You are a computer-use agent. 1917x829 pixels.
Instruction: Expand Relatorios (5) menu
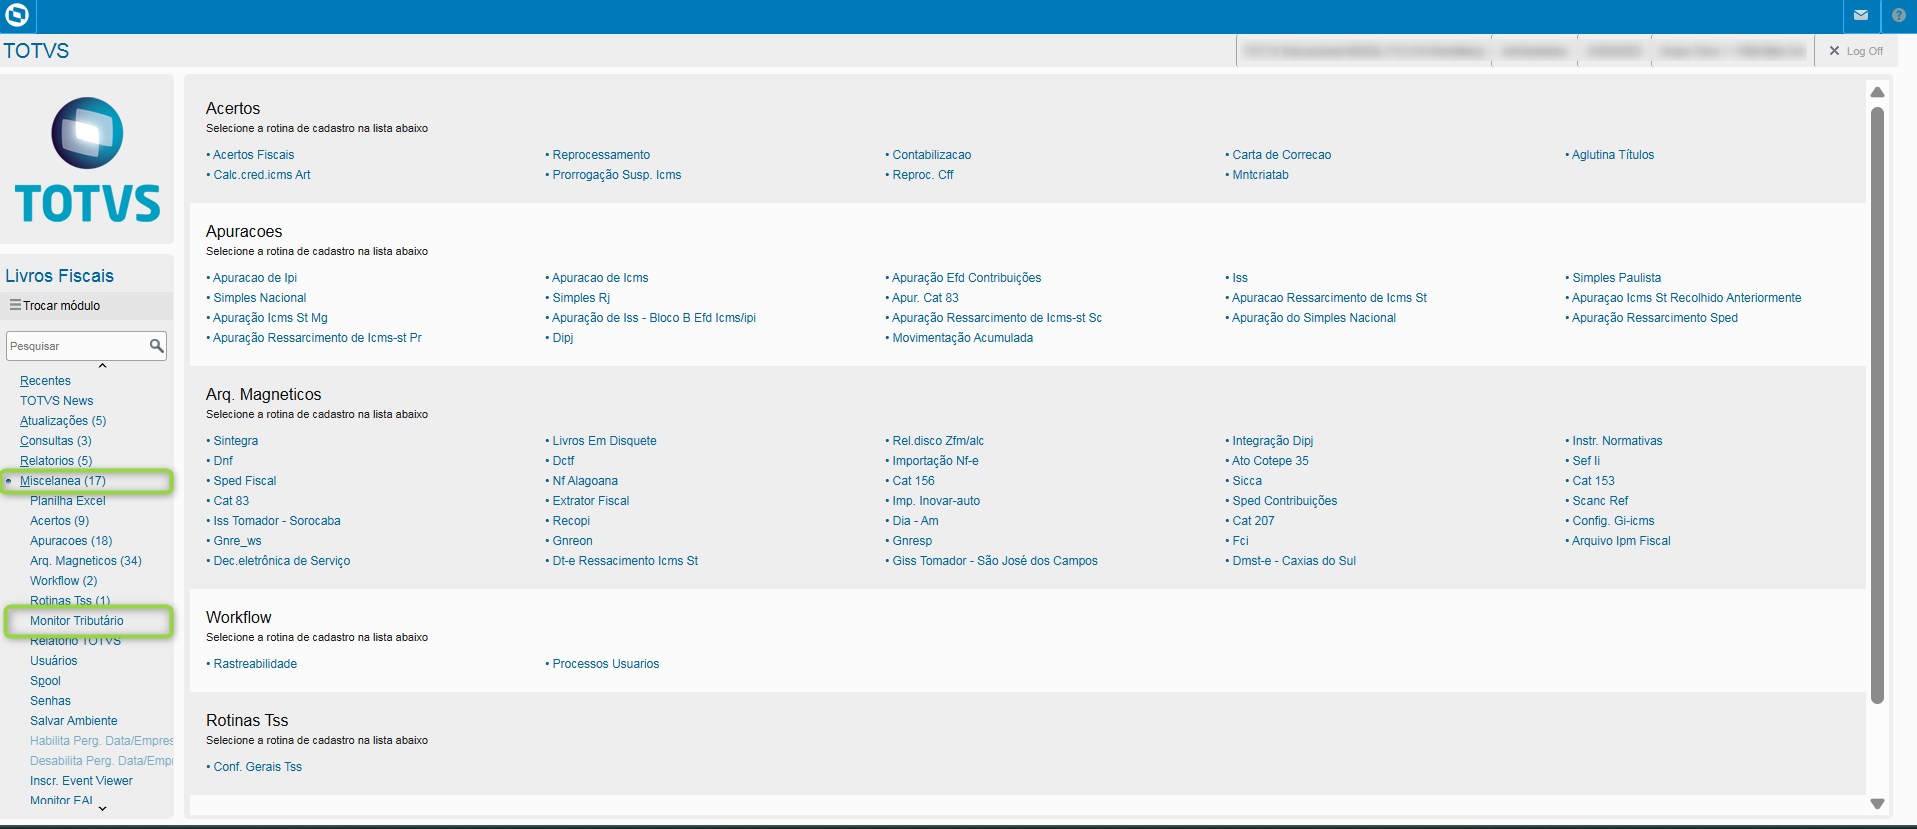(x=56, y=461)
